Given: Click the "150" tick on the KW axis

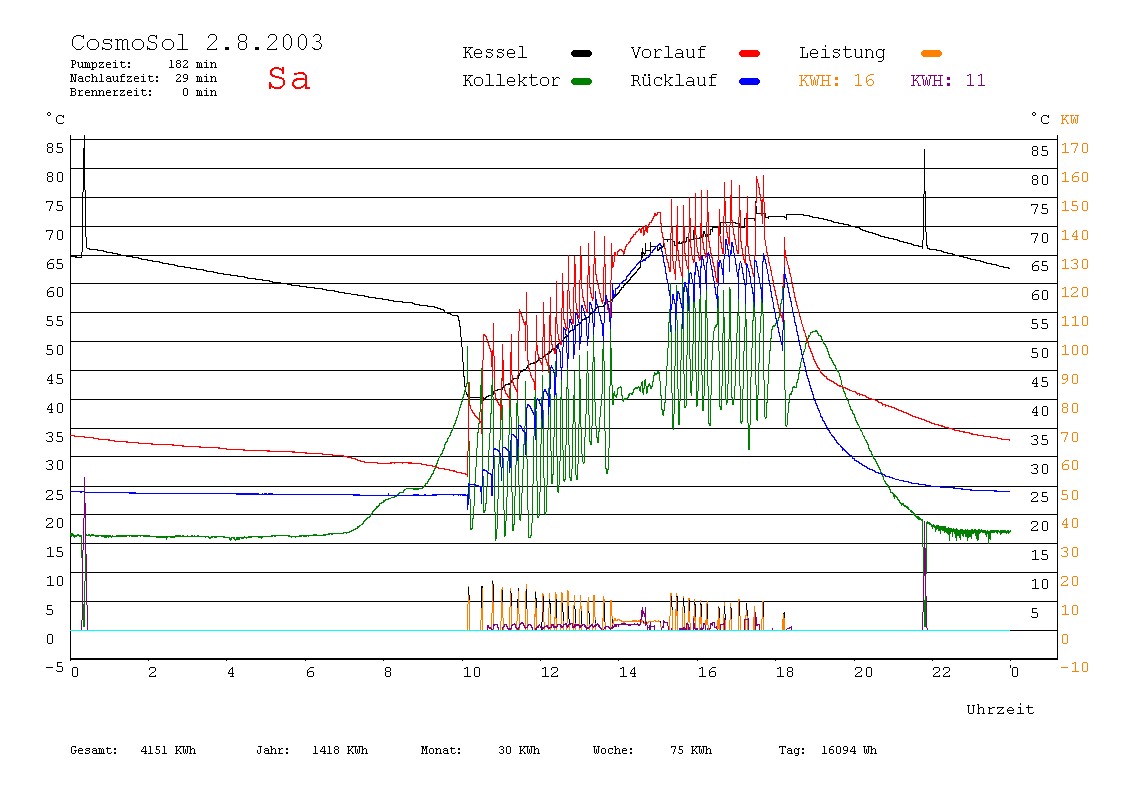Looking at the screenshot, I should 1075,206.
